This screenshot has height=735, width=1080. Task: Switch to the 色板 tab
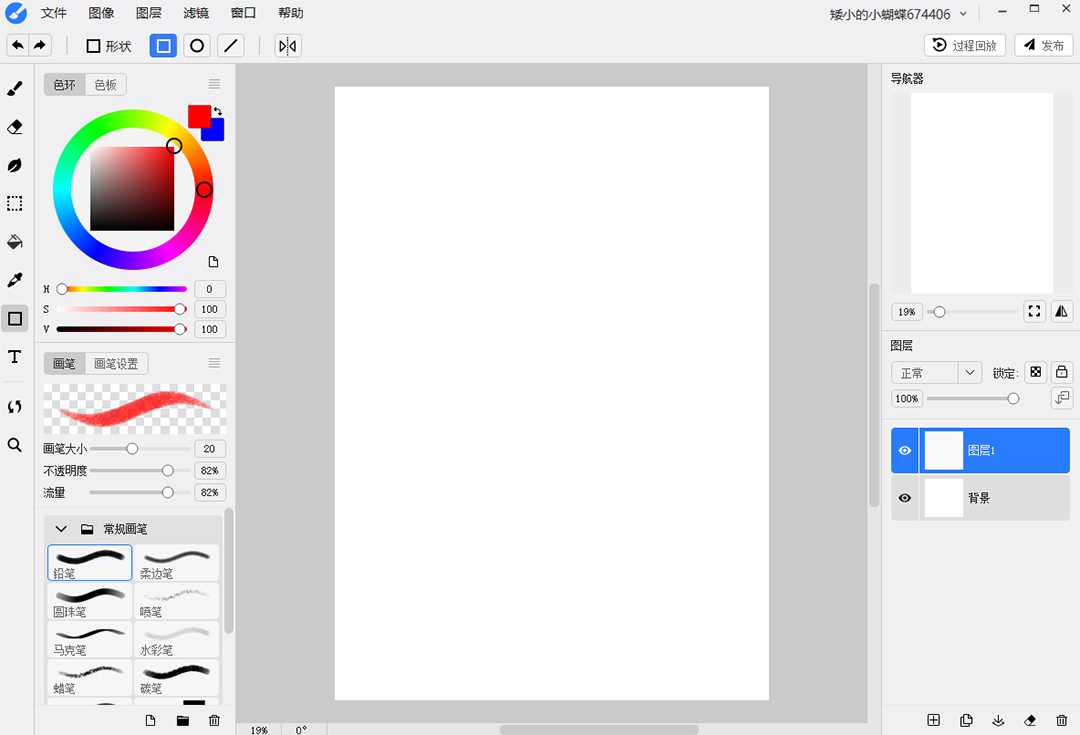coord(105,85)
